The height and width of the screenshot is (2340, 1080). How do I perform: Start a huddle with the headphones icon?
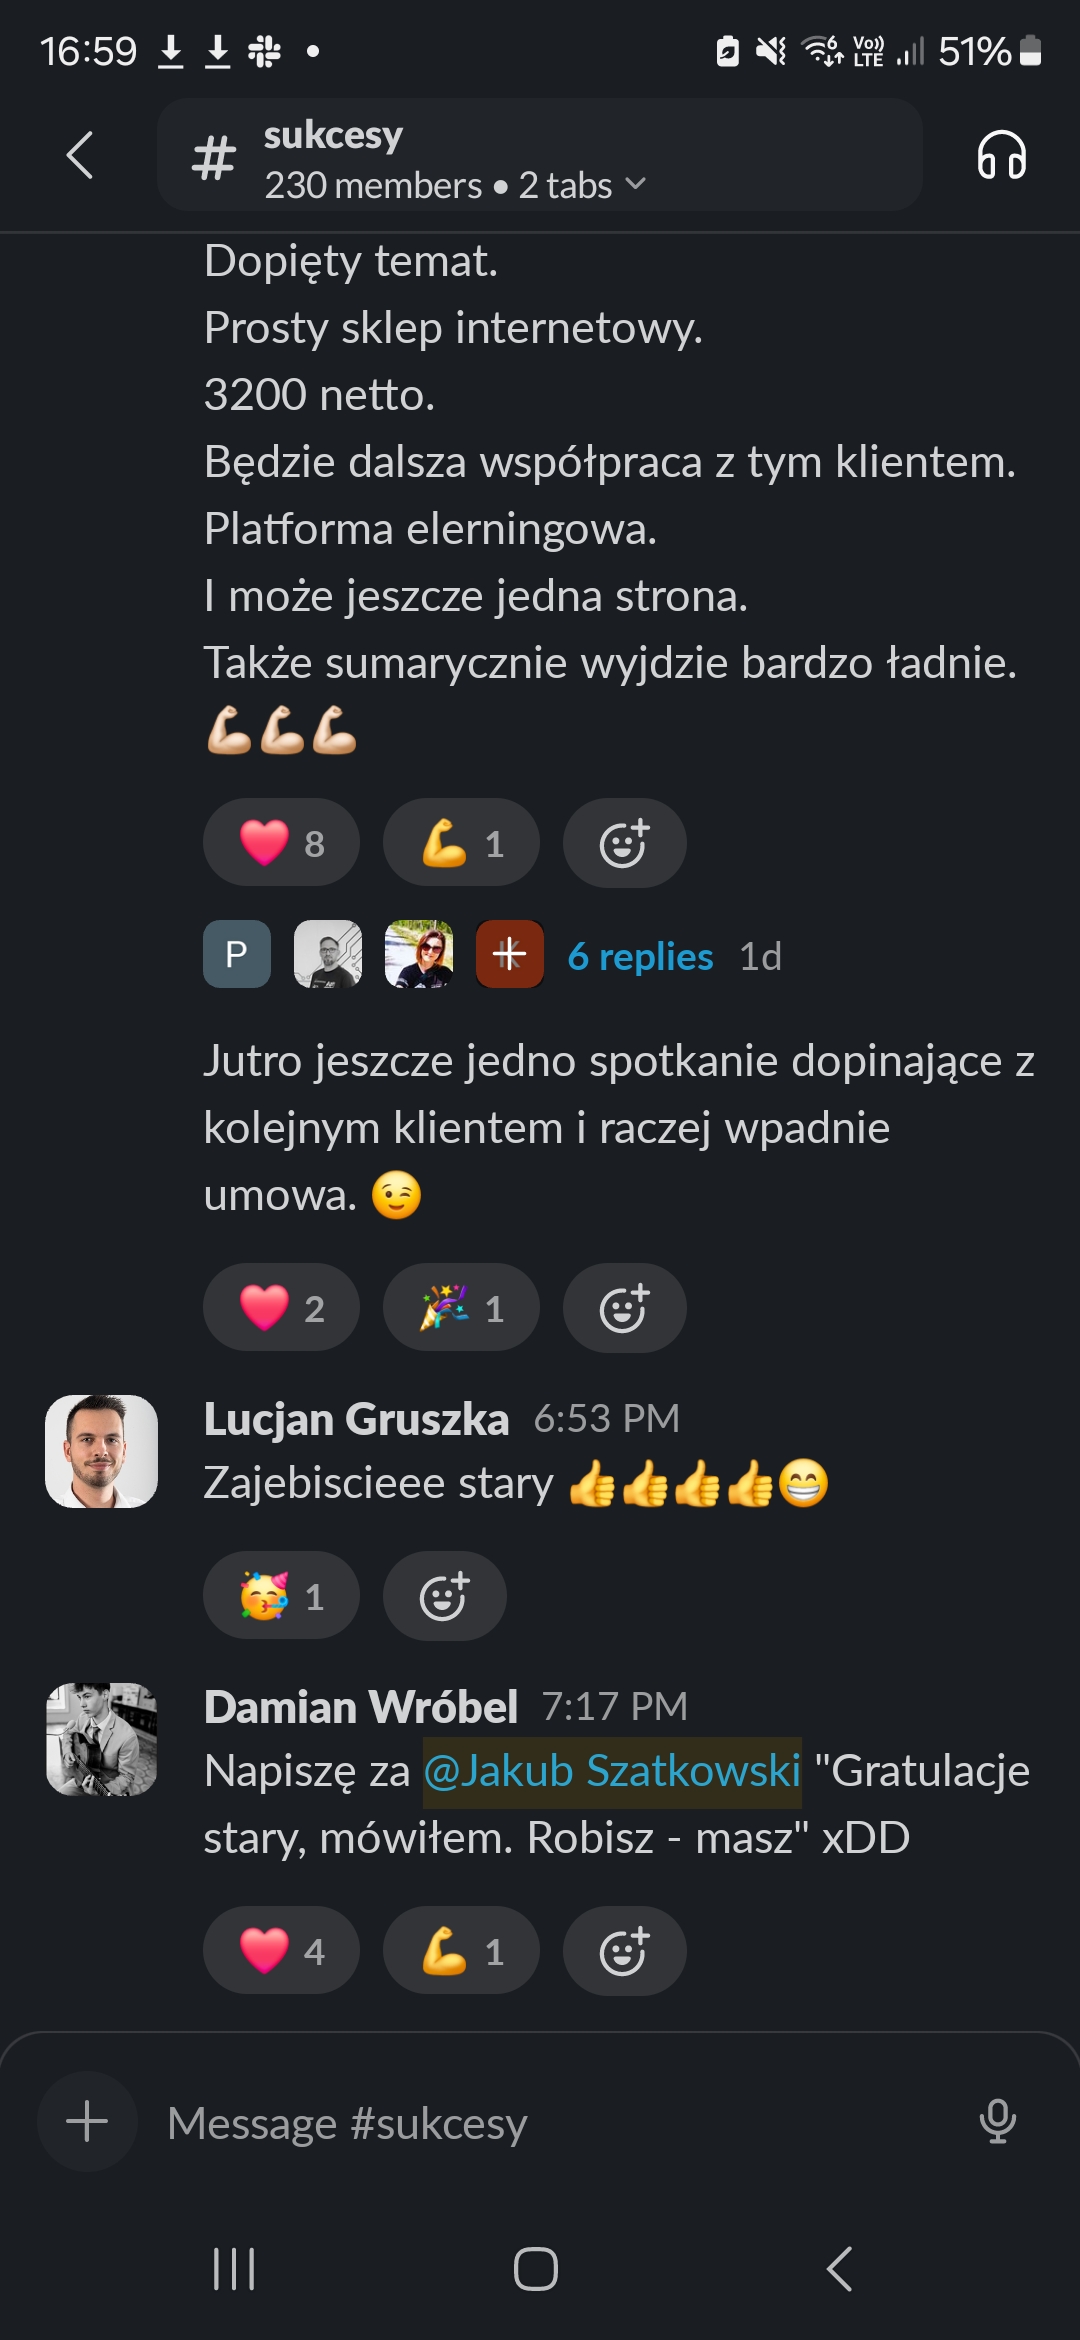pyautogui.click(x=1001, y=155)
